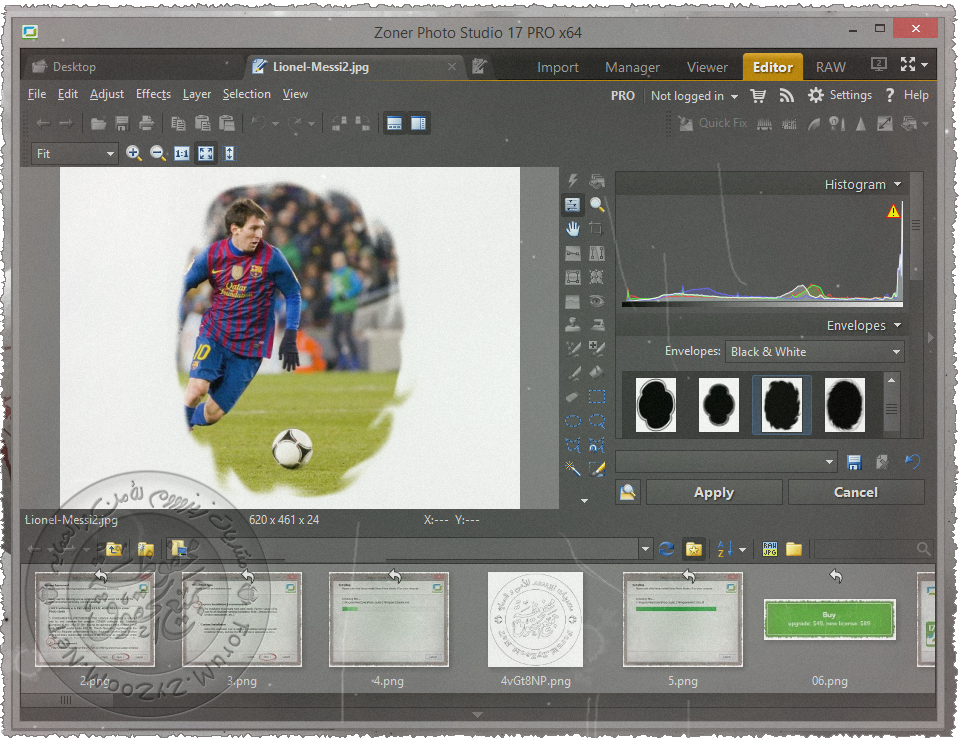Open the filmstrip path dropdown

coord(645,549)
